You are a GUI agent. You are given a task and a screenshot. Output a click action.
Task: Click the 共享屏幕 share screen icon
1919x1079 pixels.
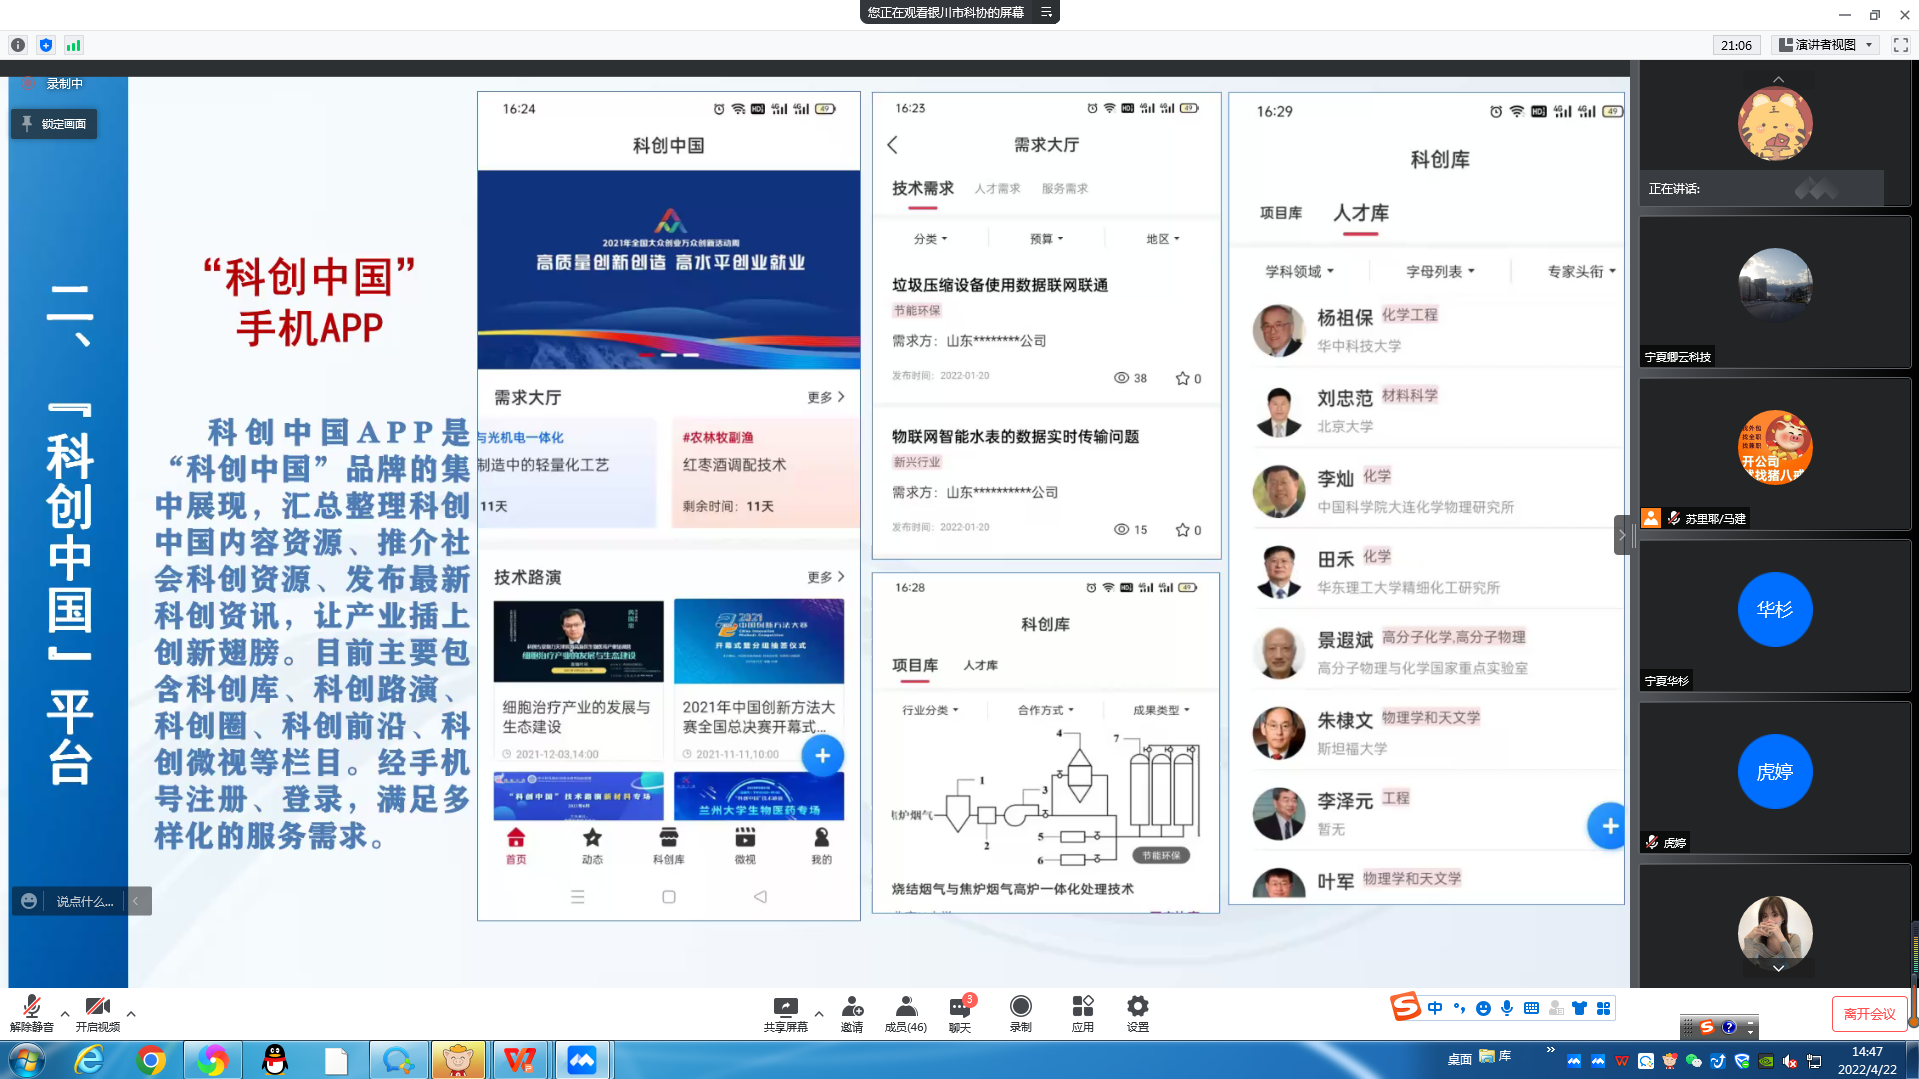(x=785, y=1010)
